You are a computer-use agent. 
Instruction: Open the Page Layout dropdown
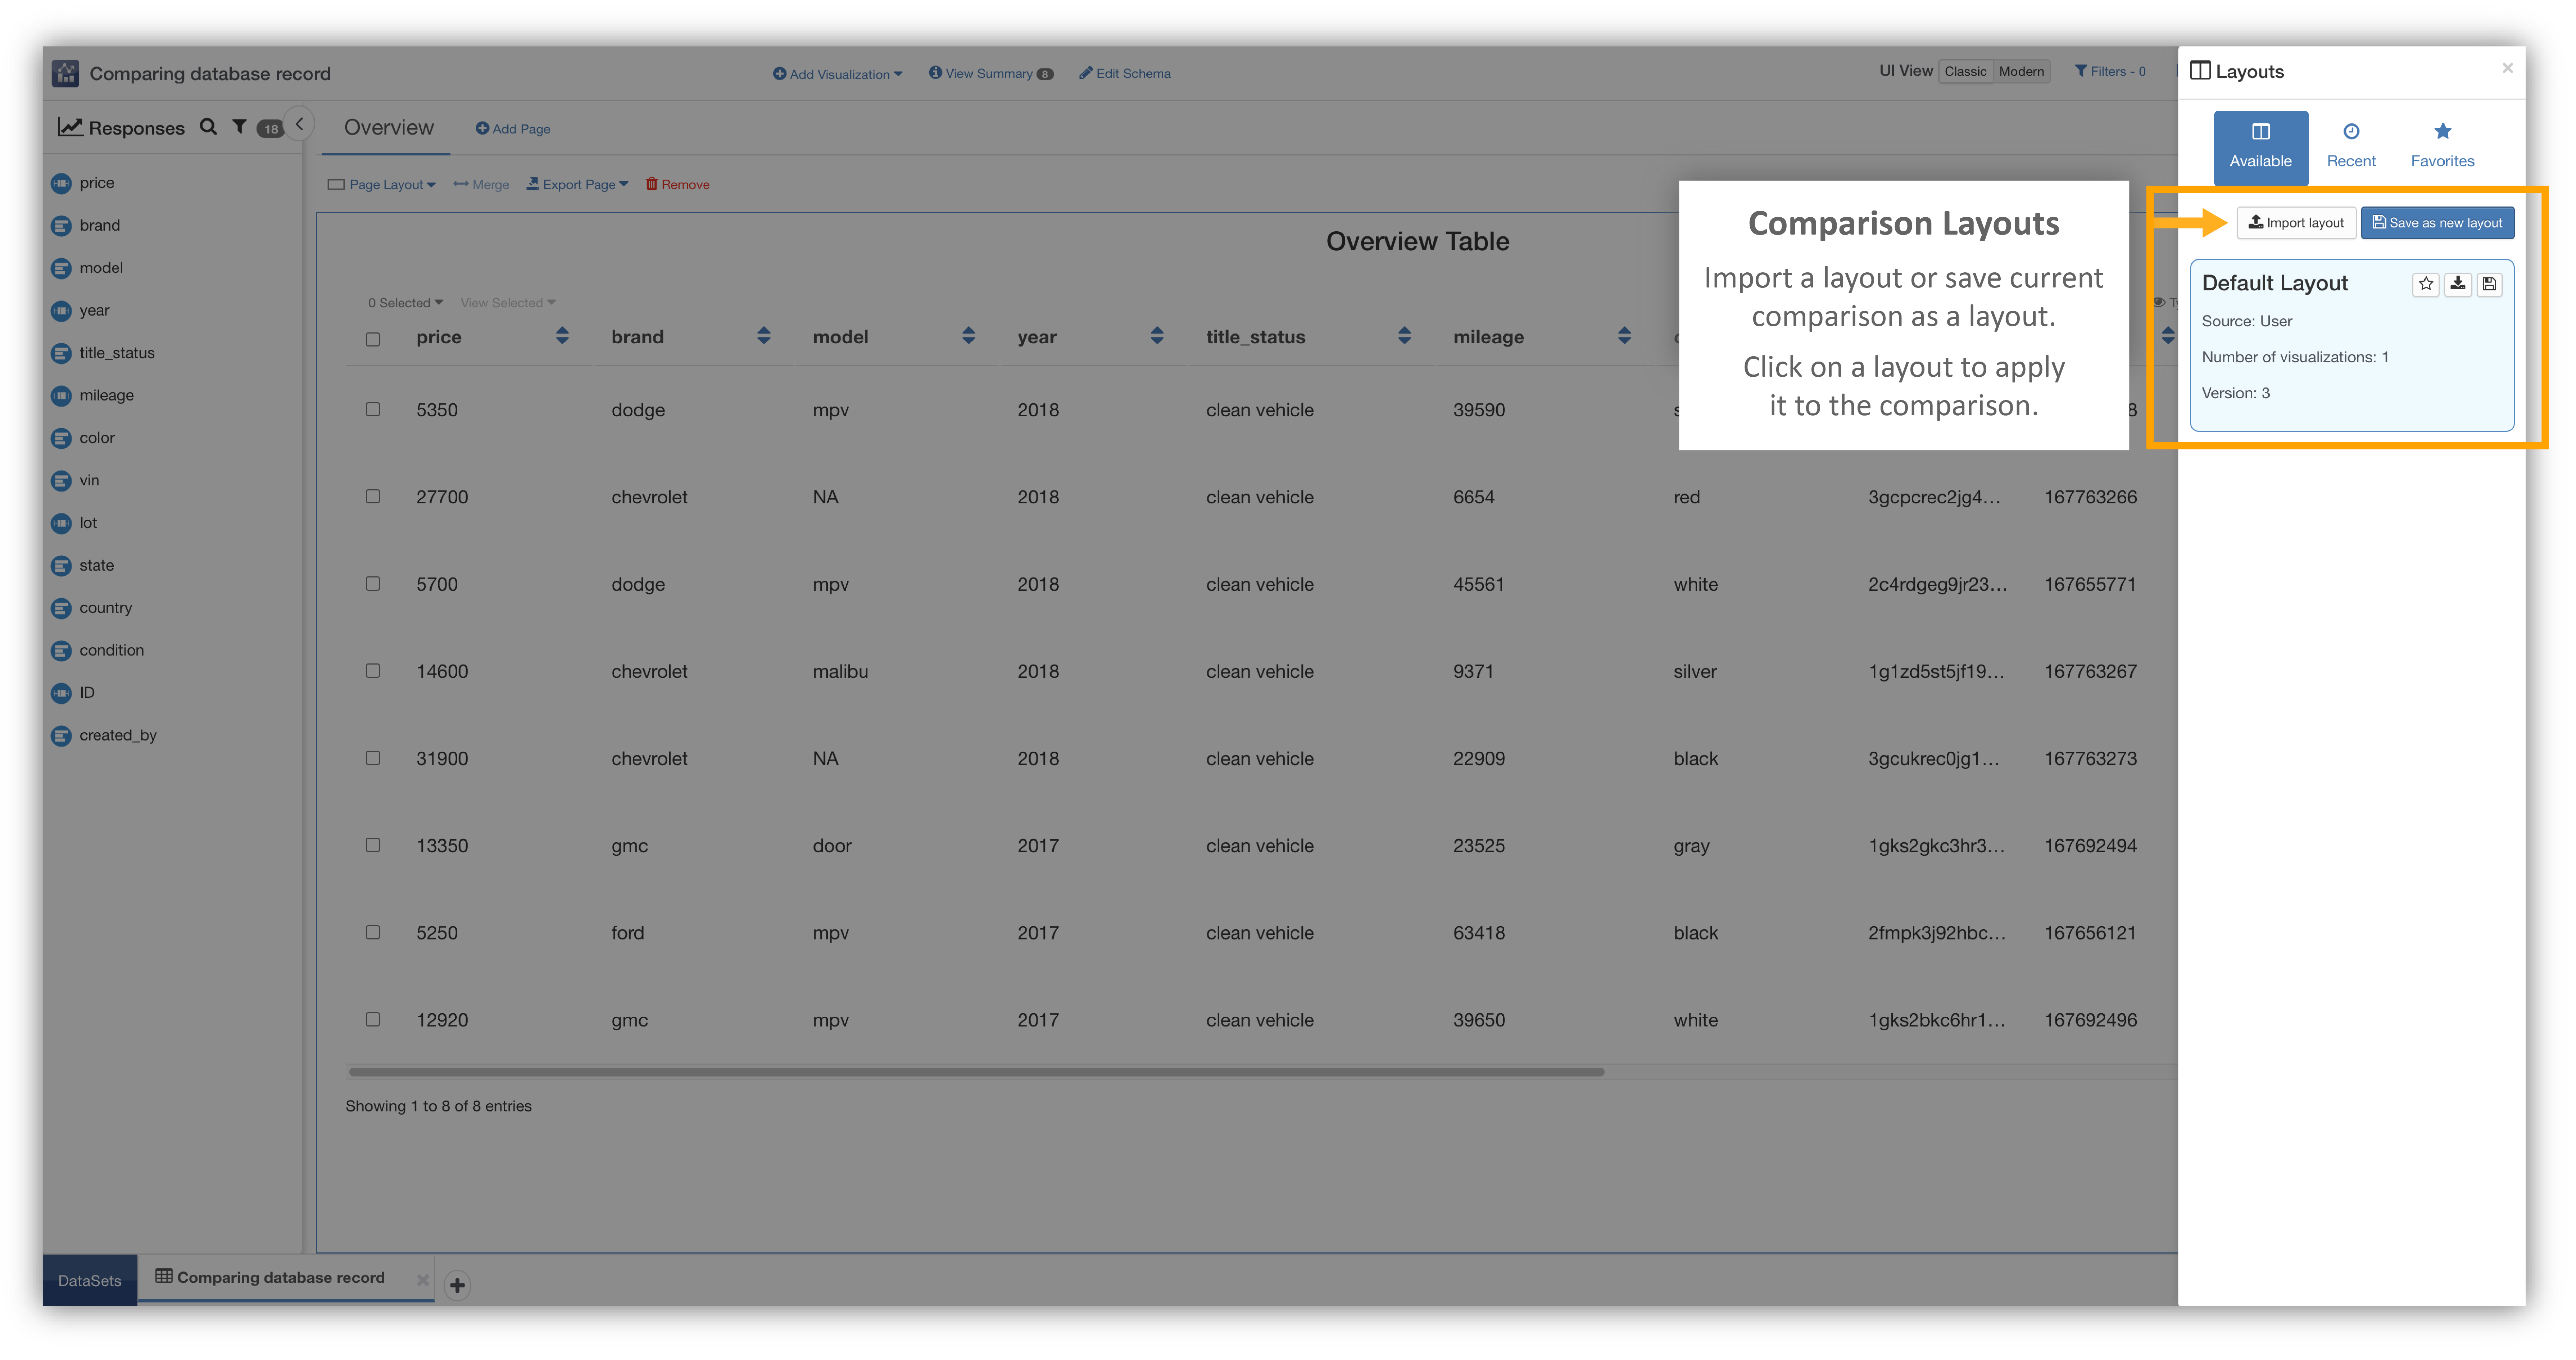[382, 185]
